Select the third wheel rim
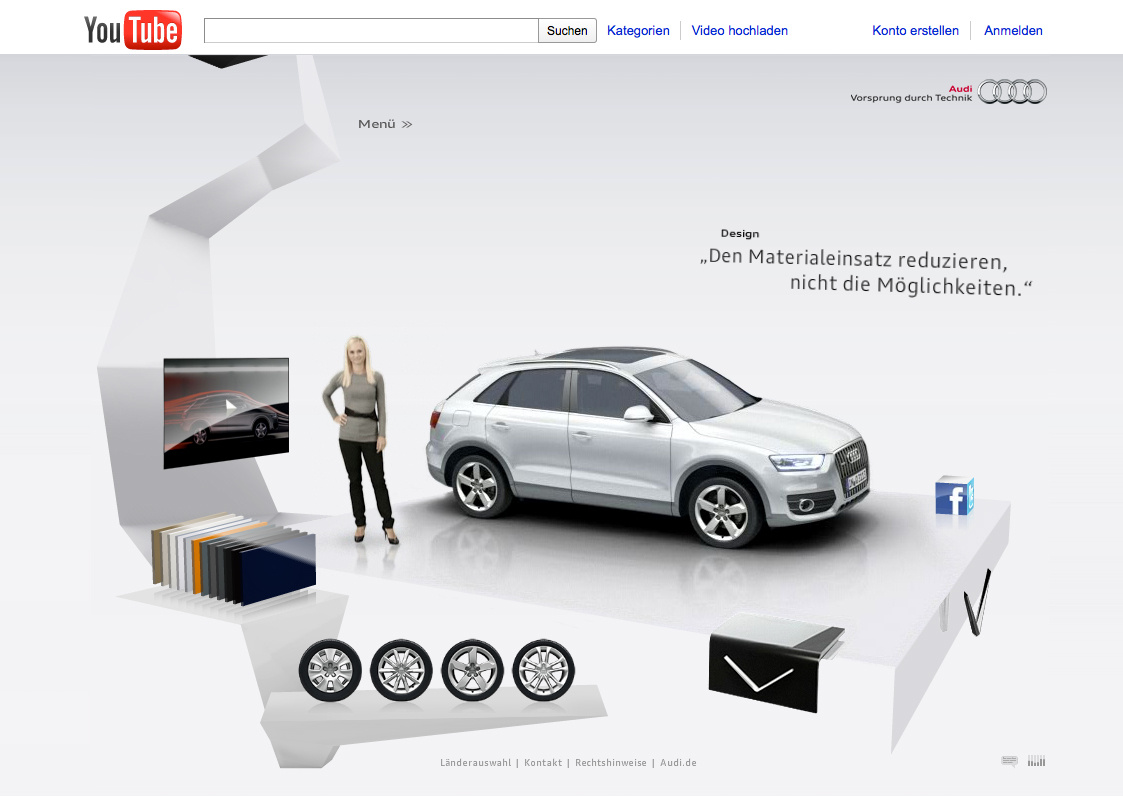 pyautogui.click(x=472, y=671)
